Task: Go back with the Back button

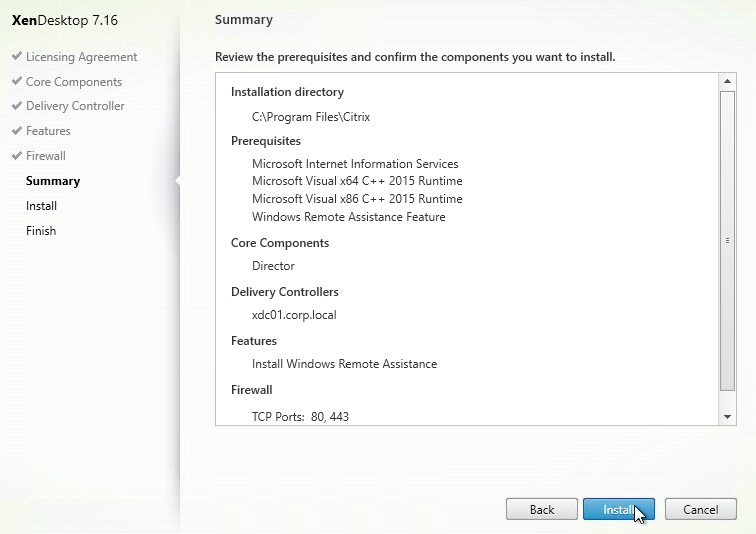Action: pos(541,509)
